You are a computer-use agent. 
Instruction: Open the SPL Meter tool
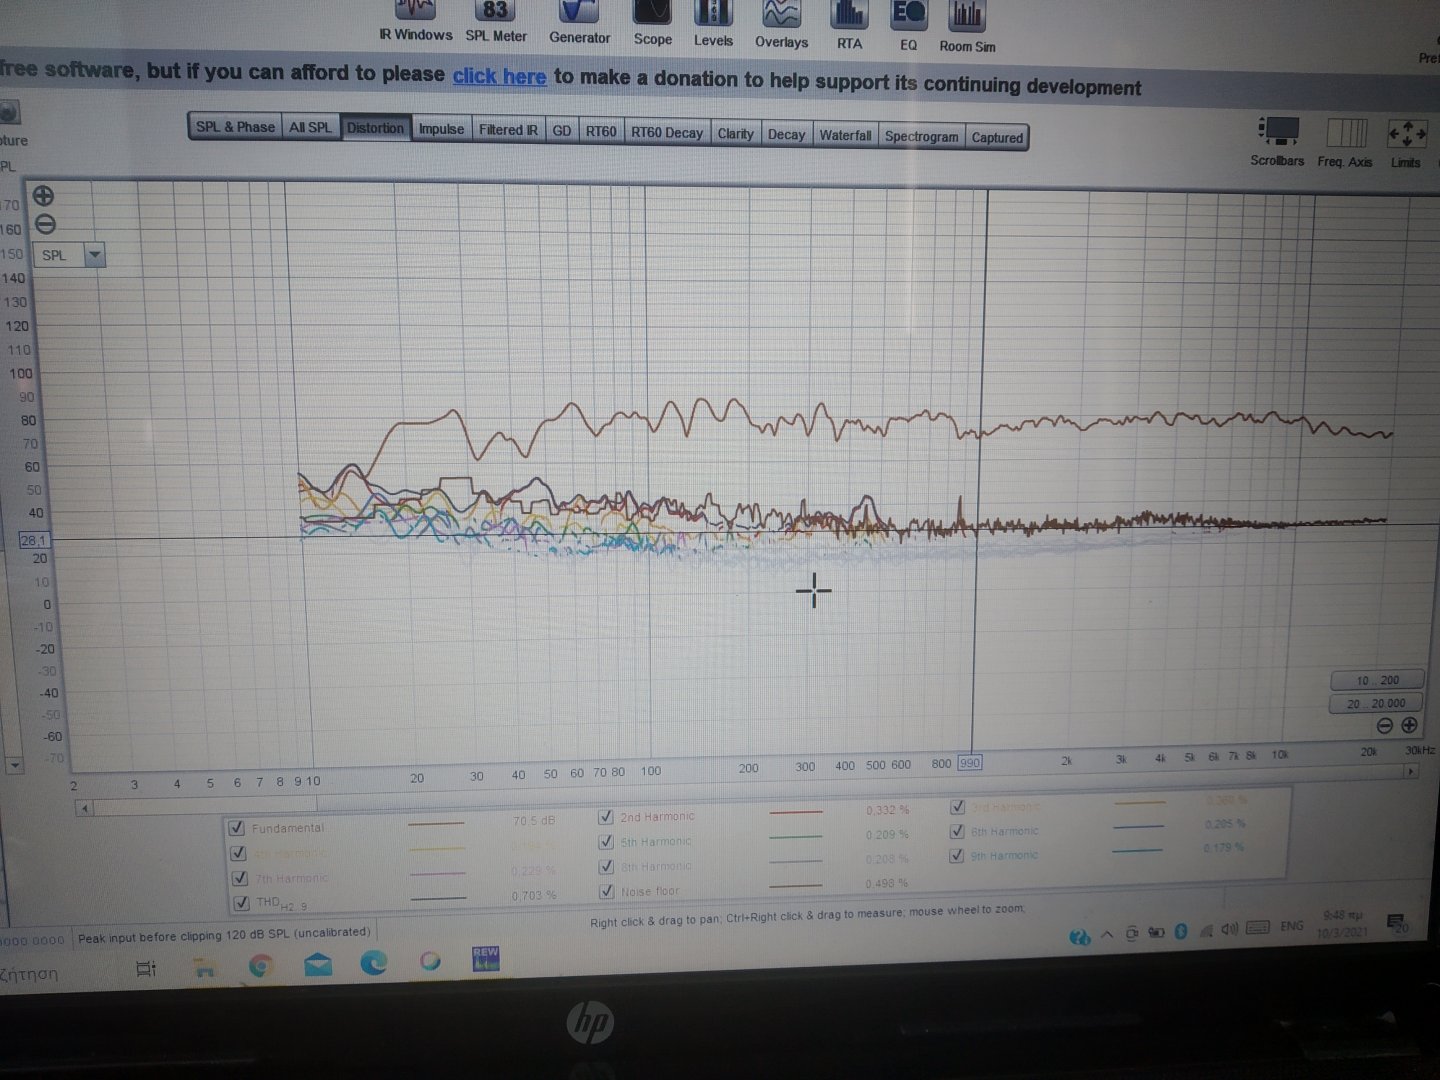tap(496, 21)
